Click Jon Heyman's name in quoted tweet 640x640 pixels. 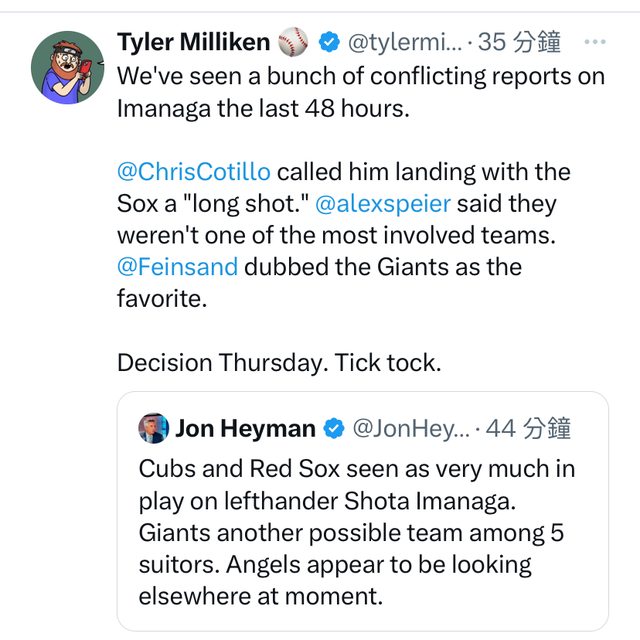pyautogui.click(x=245, y=429)
